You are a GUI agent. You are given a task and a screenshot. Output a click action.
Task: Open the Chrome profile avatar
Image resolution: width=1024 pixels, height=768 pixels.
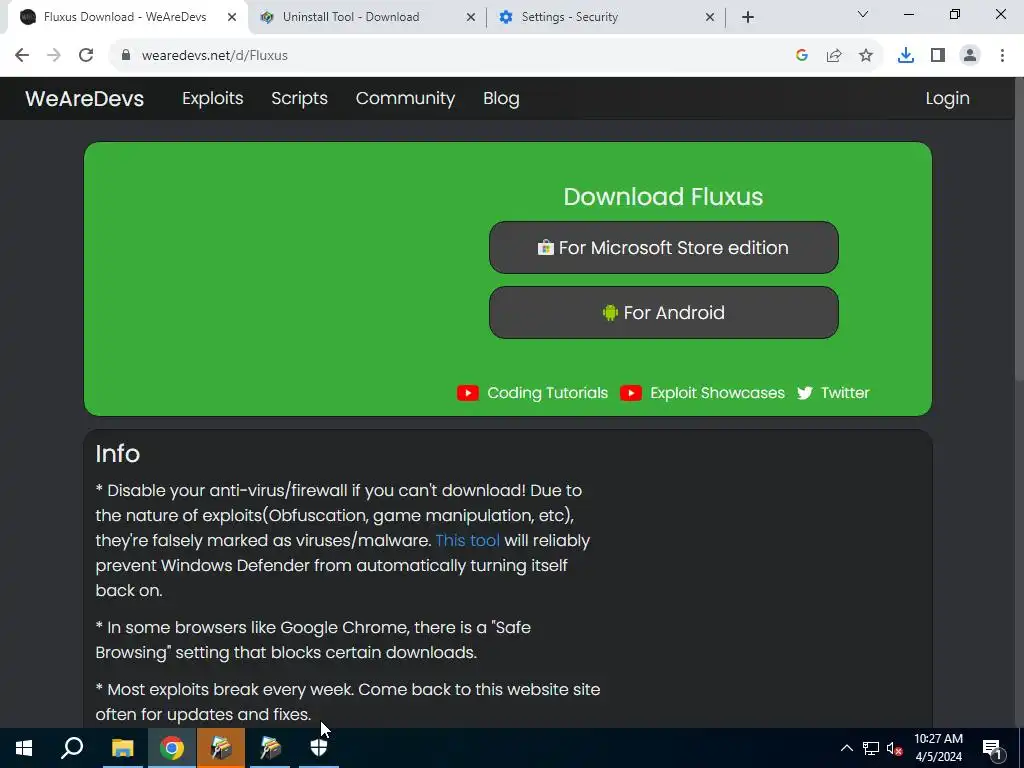970,56
